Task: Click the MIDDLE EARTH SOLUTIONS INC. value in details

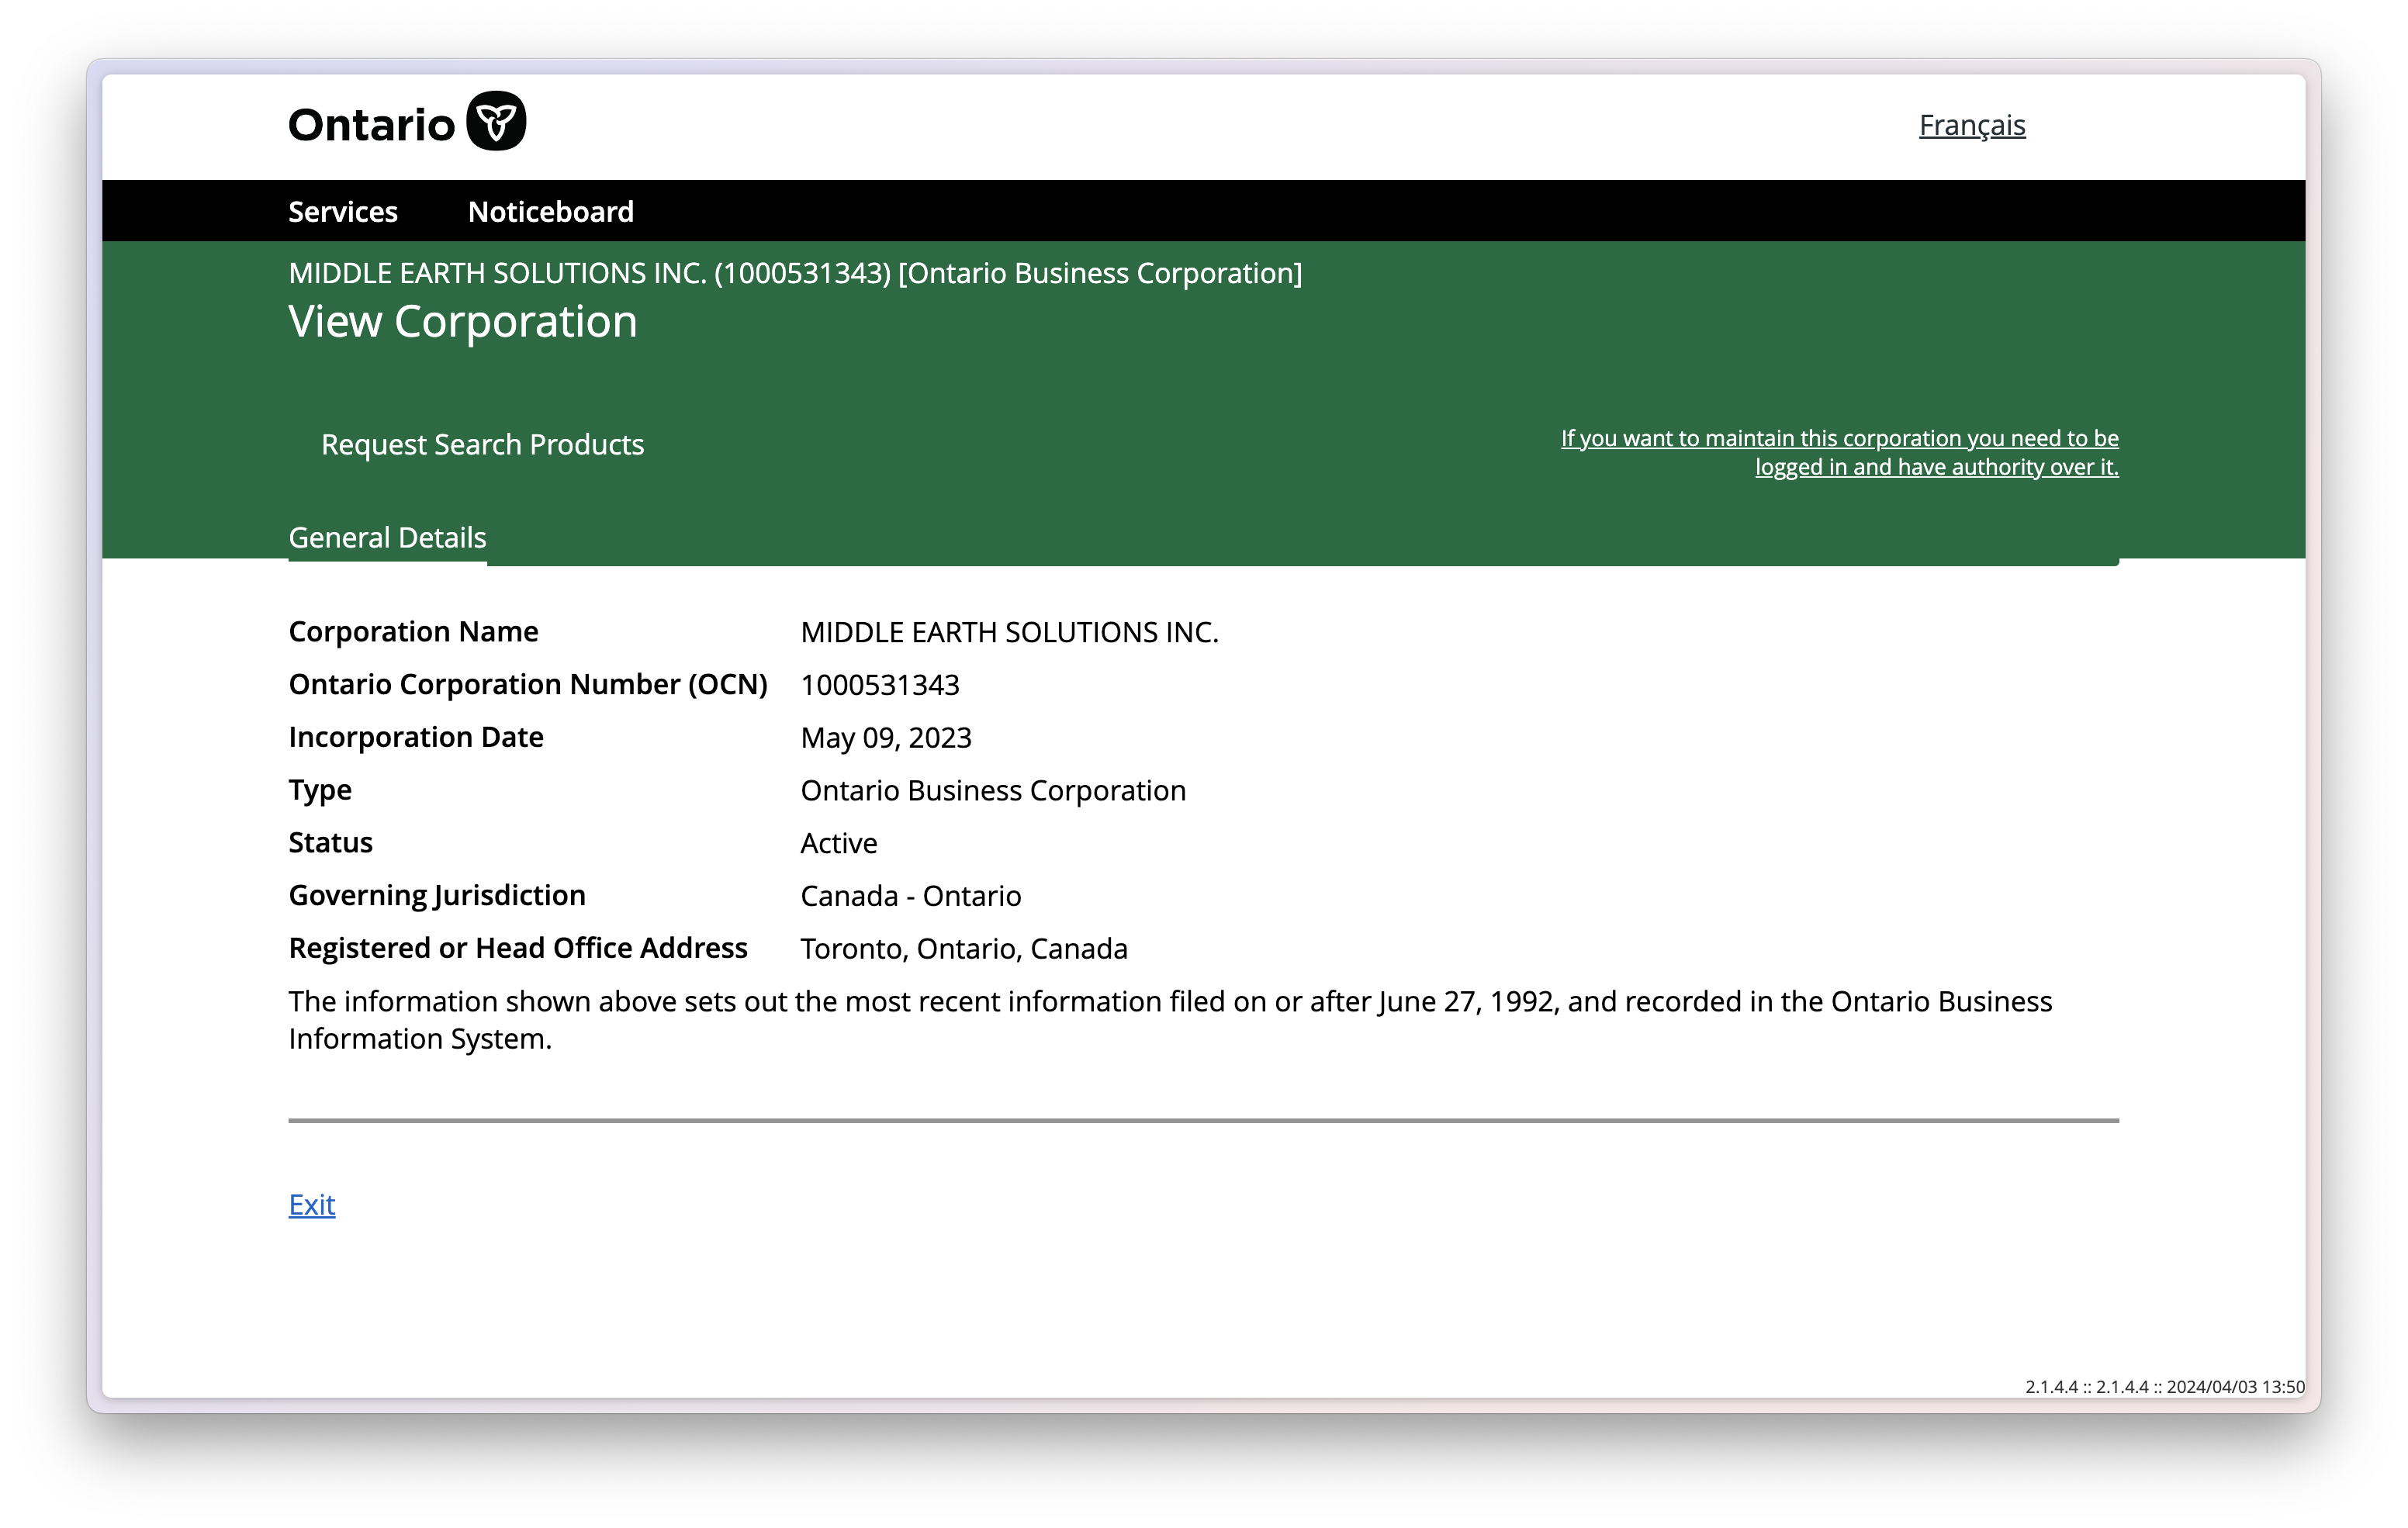Action: click(x=1009, y=632)
